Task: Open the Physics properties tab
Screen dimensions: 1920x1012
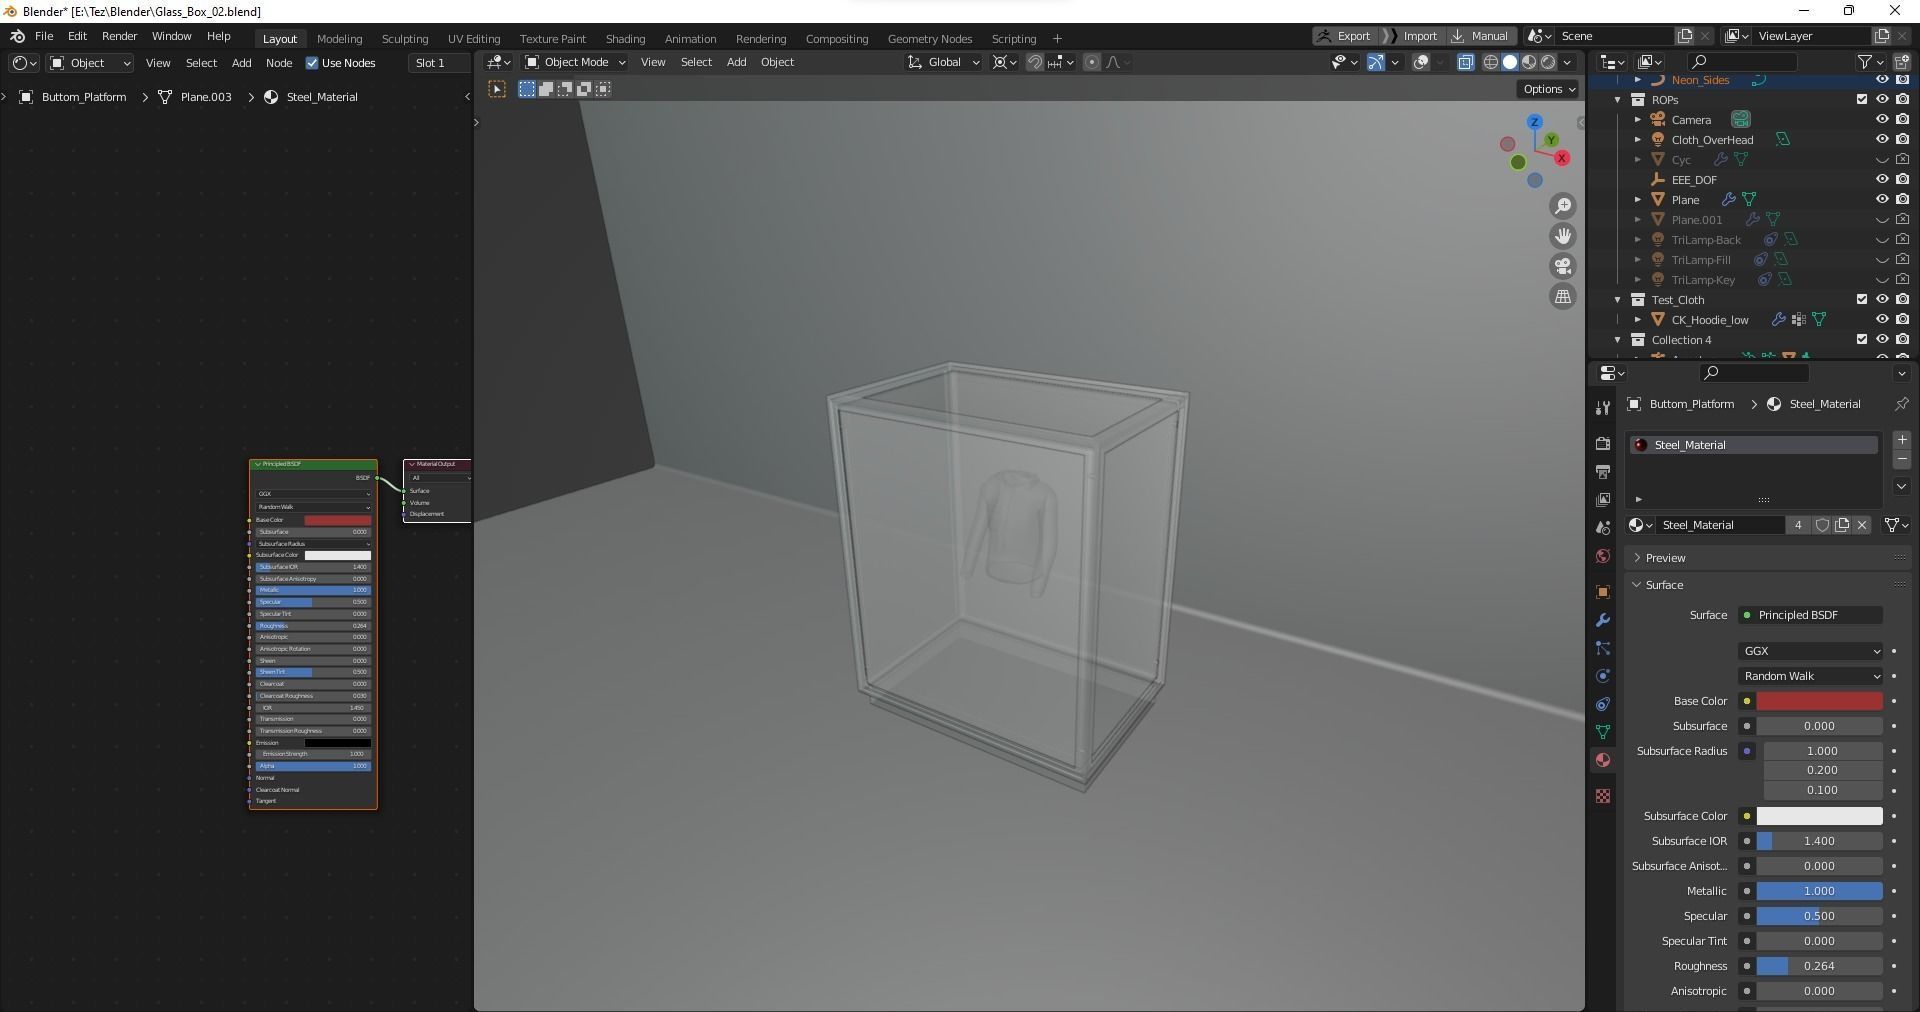Action: click(x=1603, y=676)
